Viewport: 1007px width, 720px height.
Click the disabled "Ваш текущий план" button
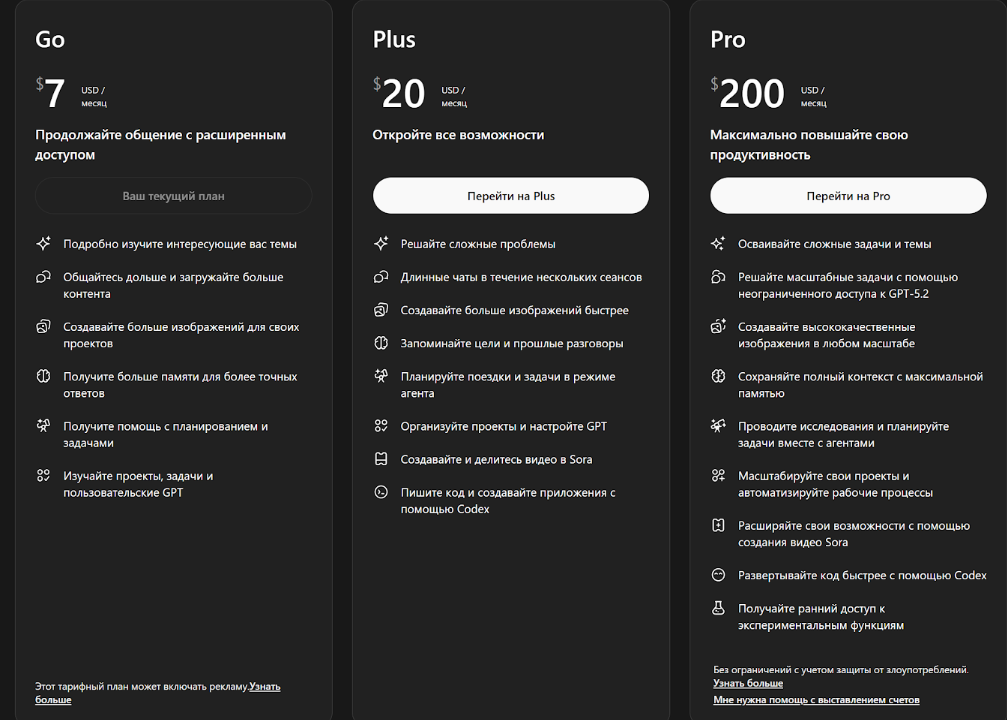[x=173, y=196]
